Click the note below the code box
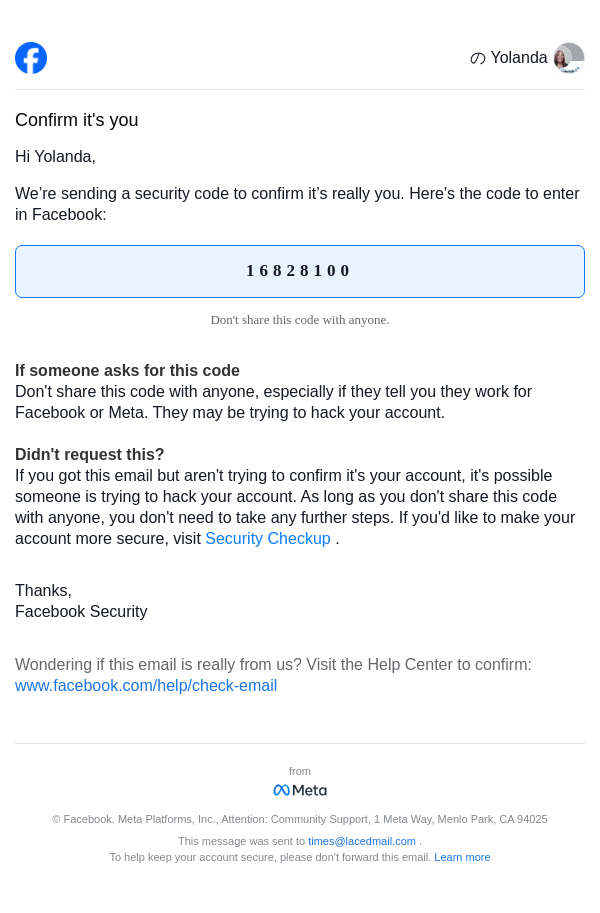Viewport: 600px width, 913px height. point(300,320)
